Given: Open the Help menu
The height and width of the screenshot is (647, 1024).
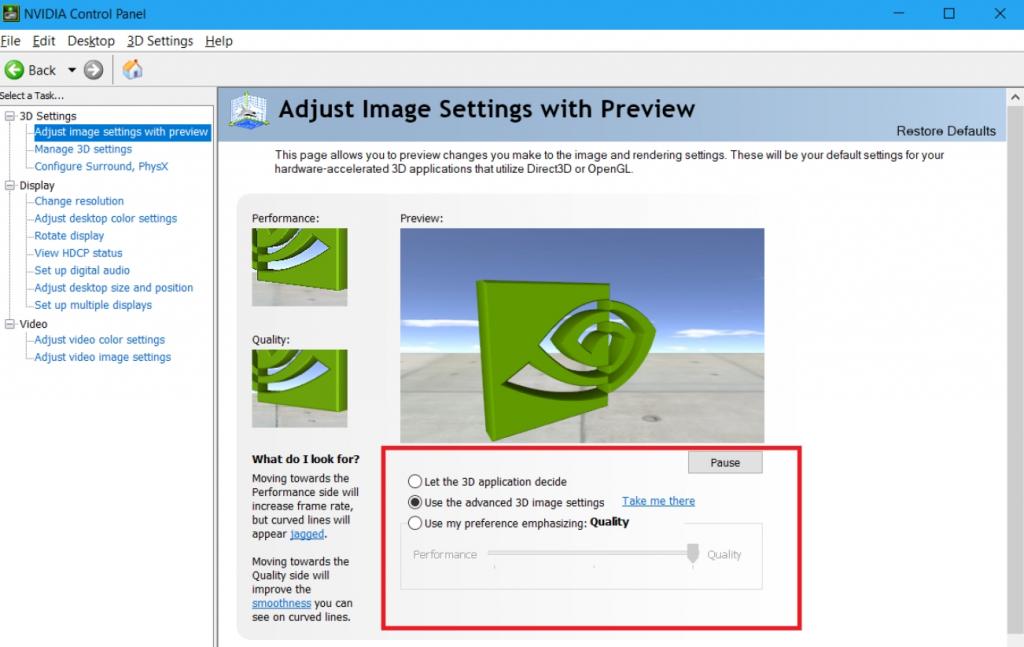Looking at the screenshot, I should (x=219, y=41).
